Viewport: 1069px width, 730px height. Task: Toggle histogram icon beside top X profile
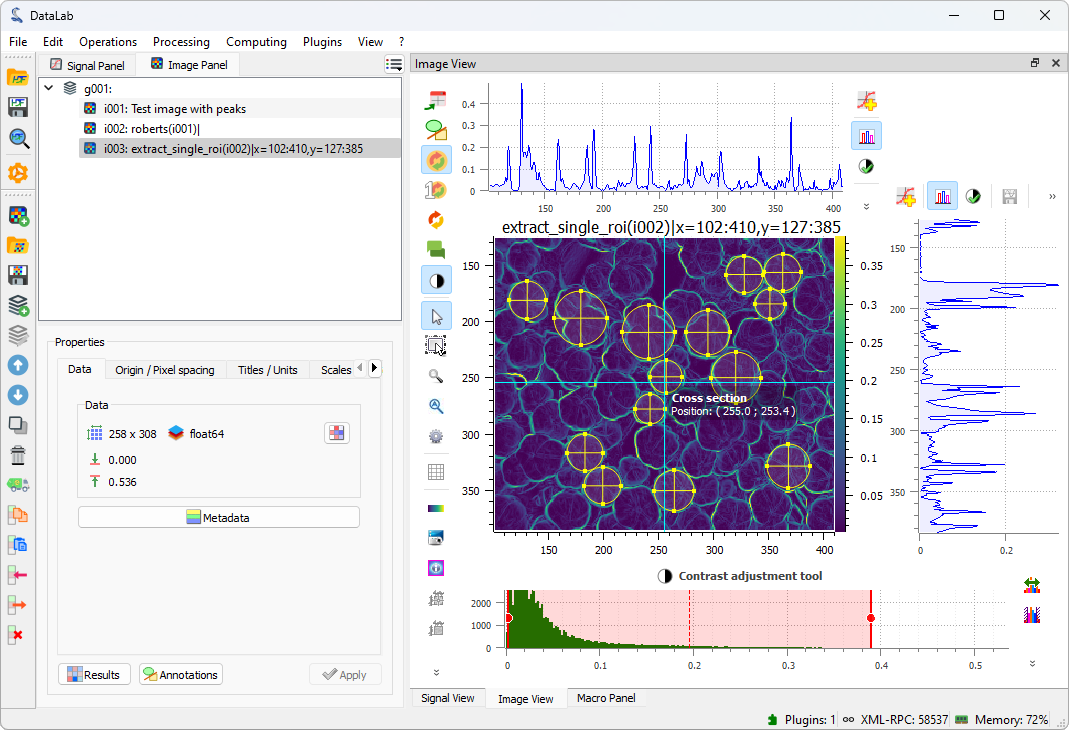[867, 136]
